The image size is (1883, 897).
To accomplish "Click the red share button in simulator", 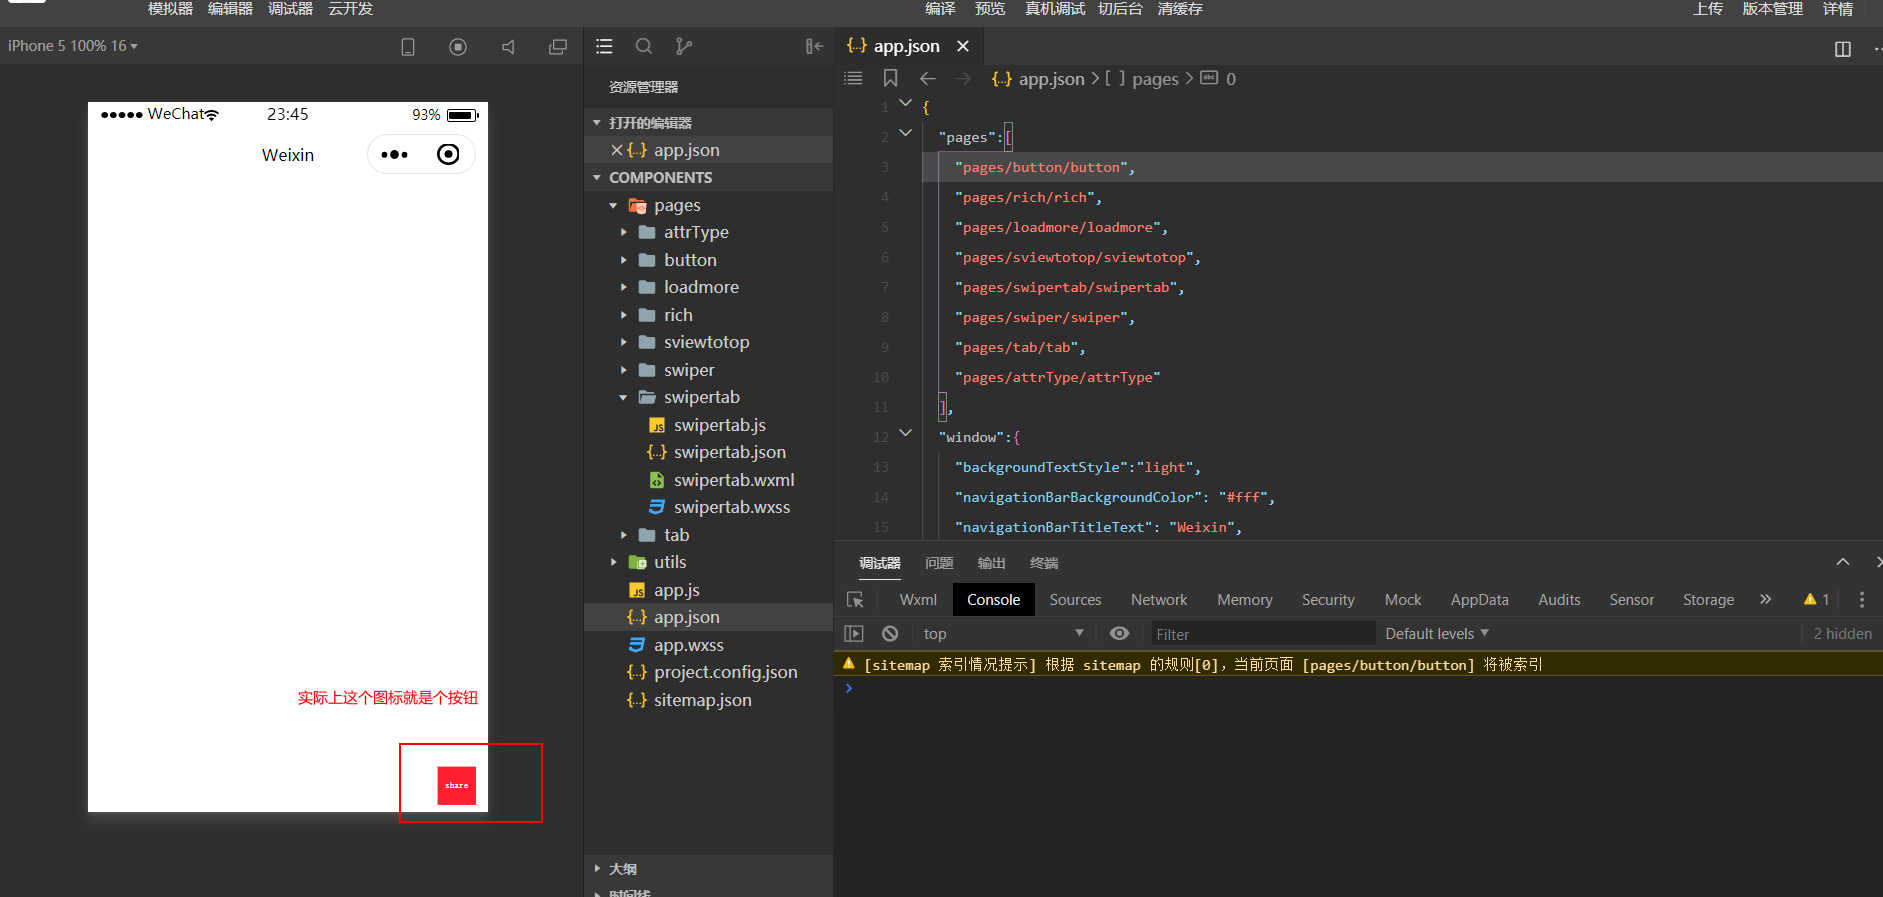I will tap(457, 785).
